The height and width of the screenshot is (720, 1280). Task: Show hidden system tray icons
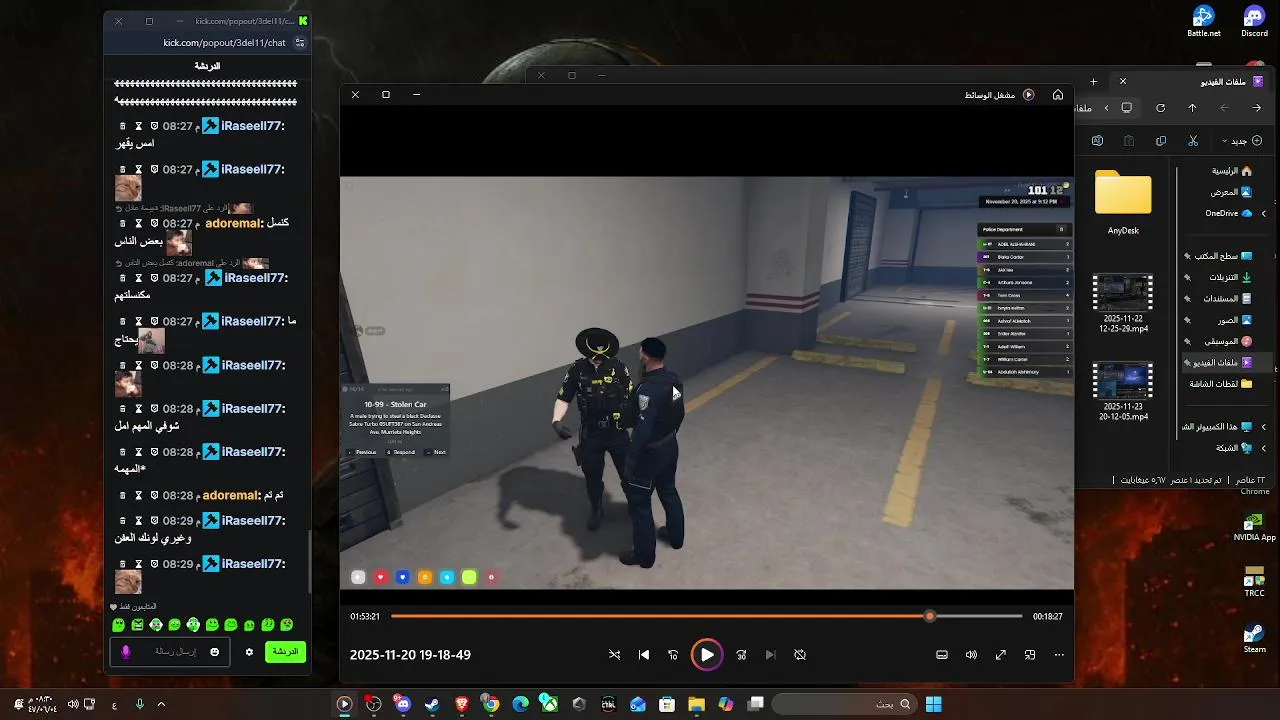[x=162, y=704]
